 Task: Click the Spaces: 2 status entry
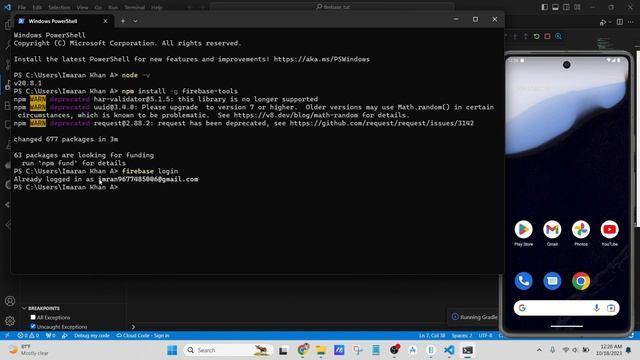[x=462, y=336]
